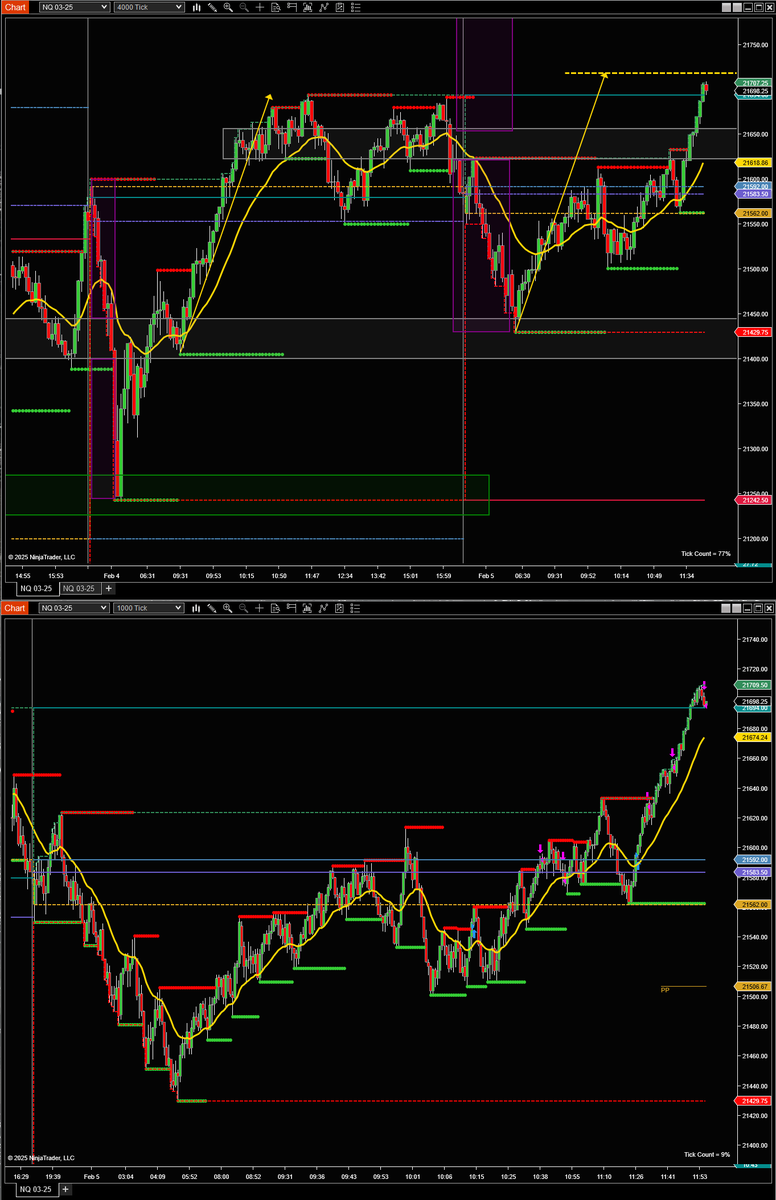This screenshot has width=776, height=1200.
Task: Click price marker 21429.75 in the 4000 Tick chart
Action: point(754,331)
